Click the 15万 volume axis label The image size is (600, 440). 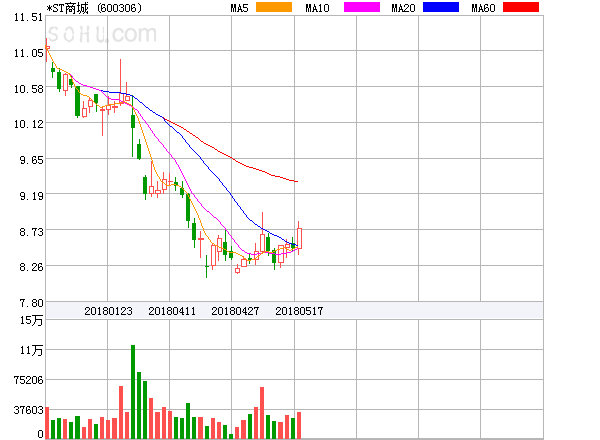tap(31, 320)
